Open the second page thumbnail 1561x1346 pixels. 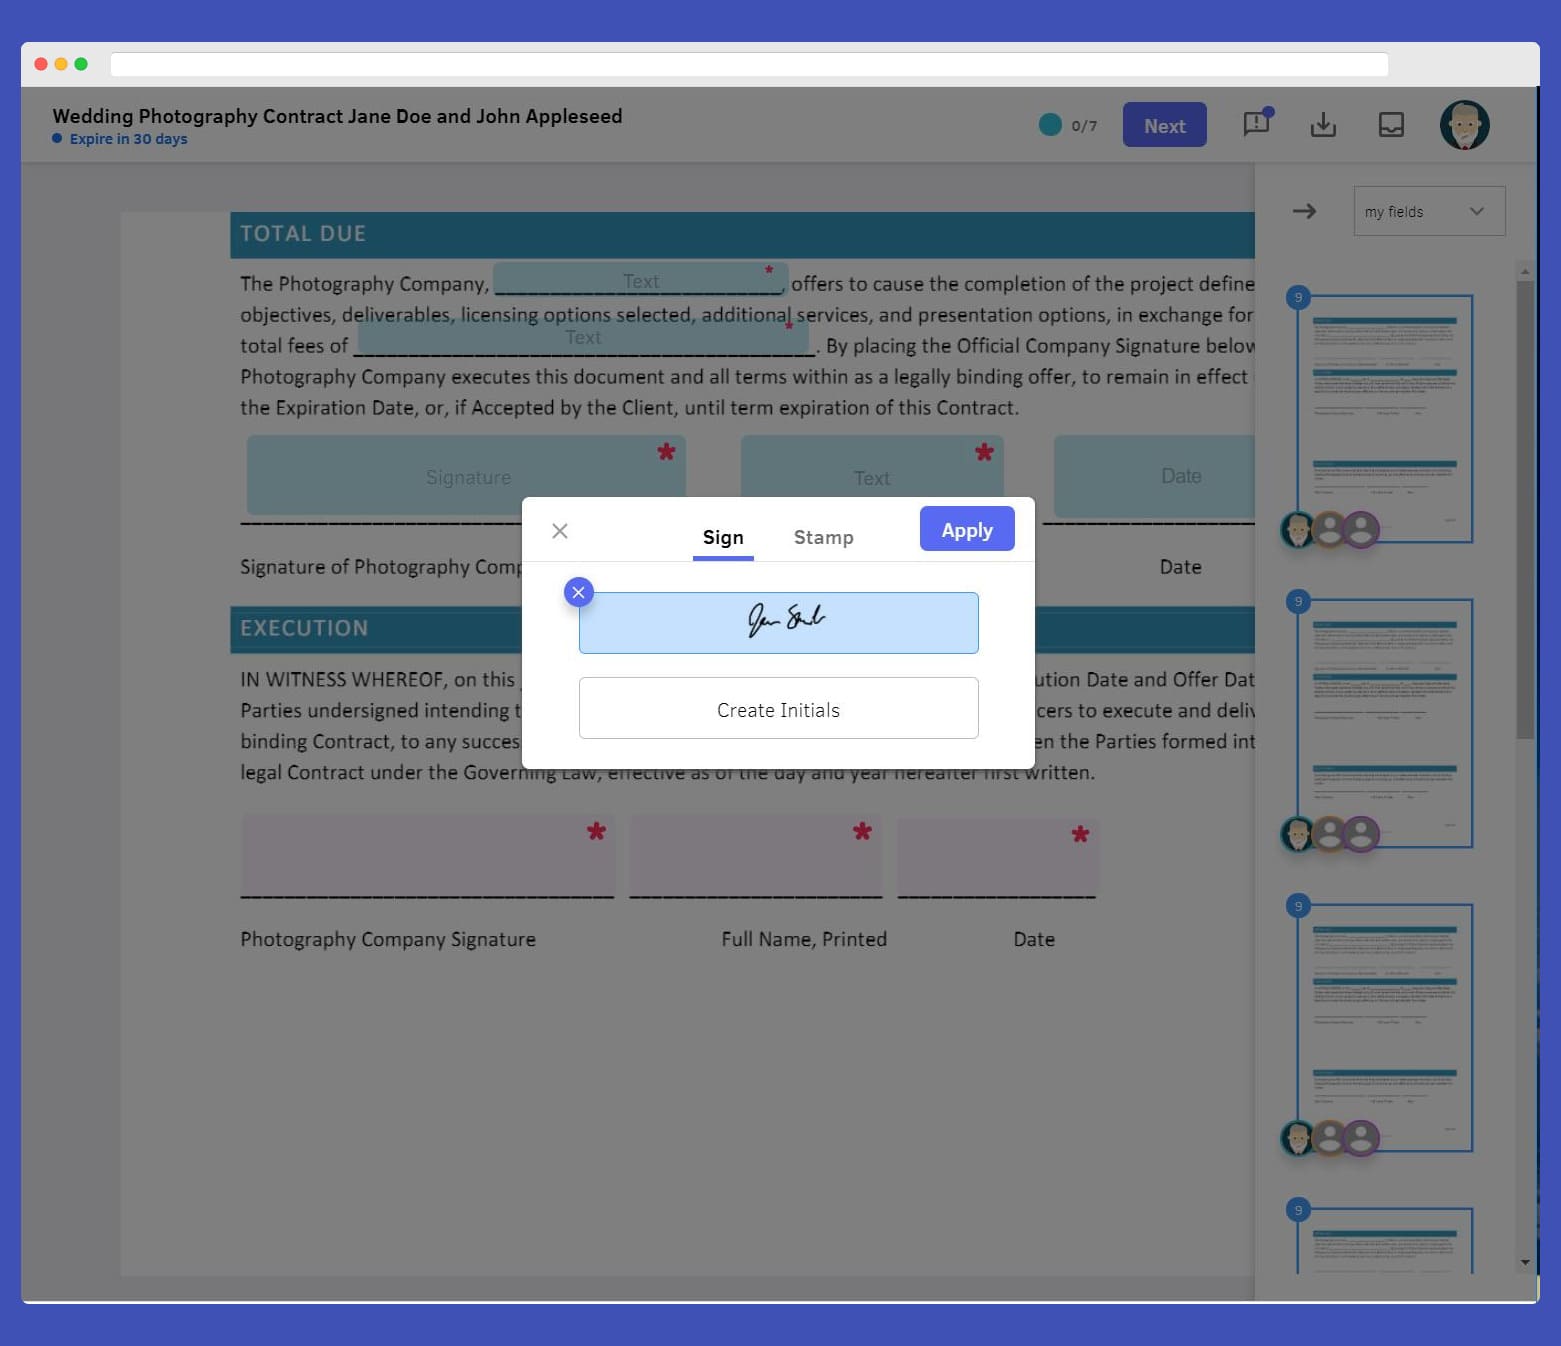click(1384, 722)
